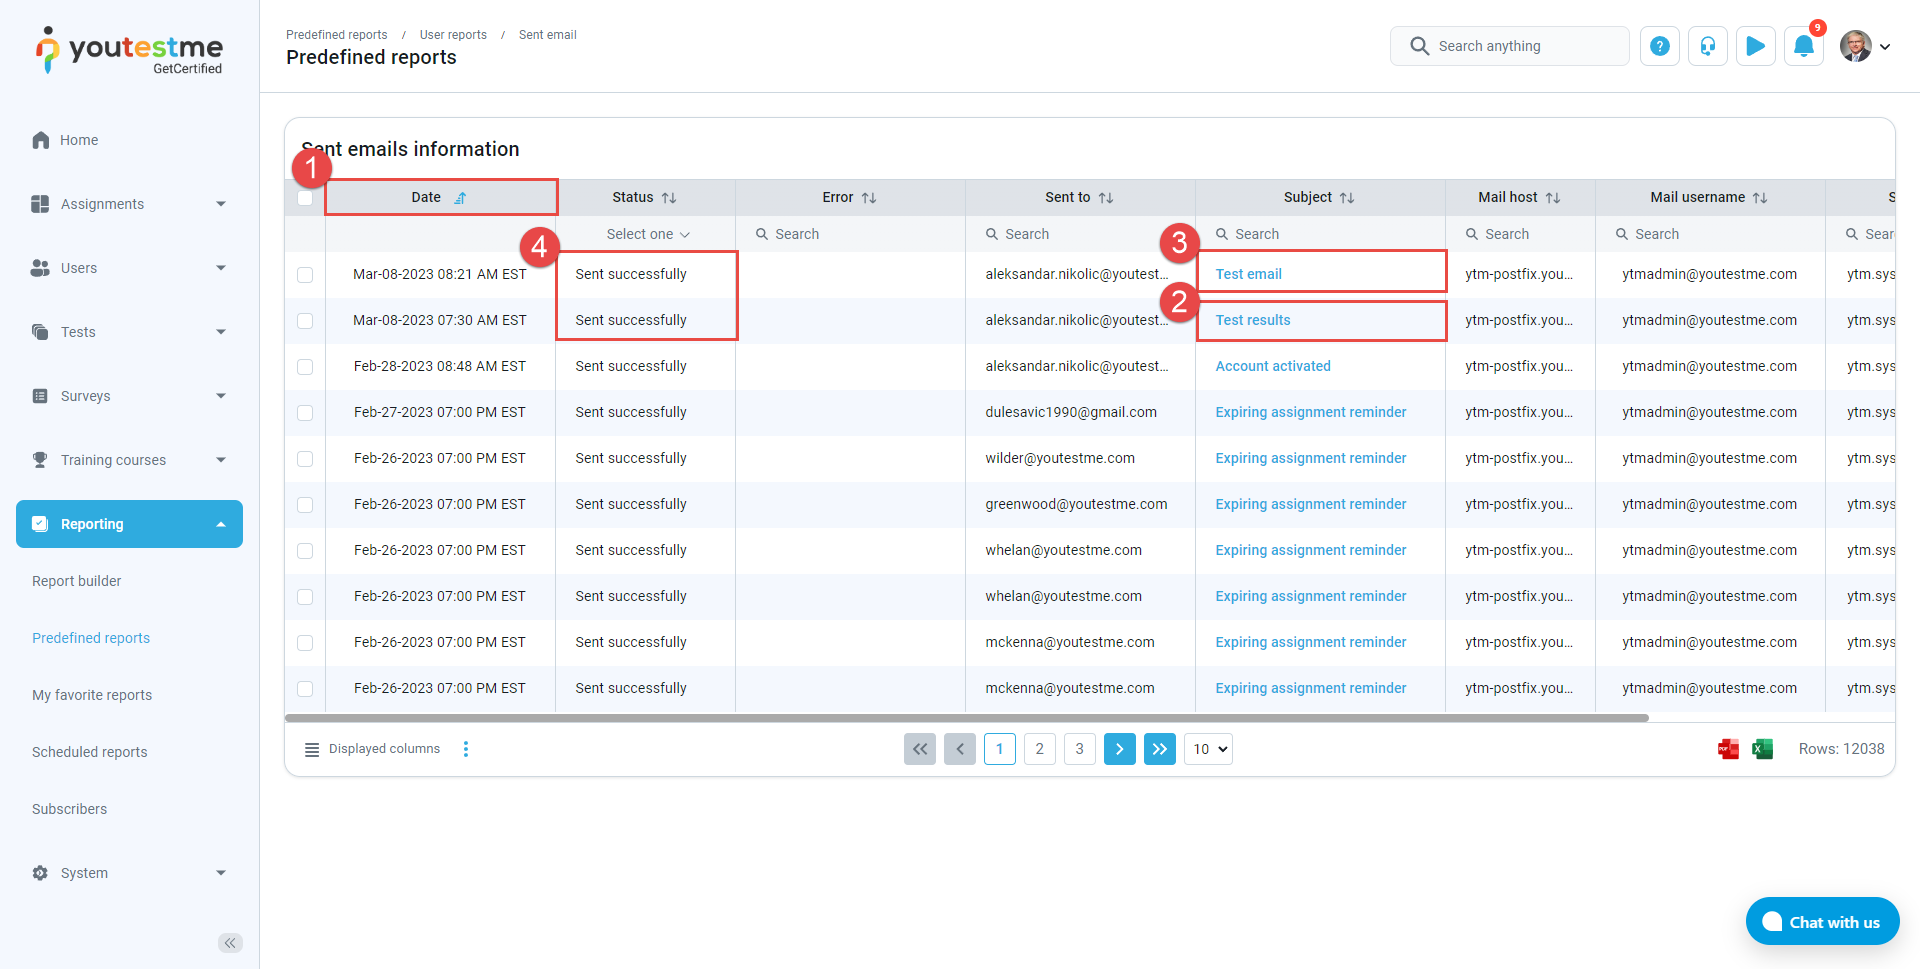Check the Mar-08-2023 08:21 AM row checkbox

[305, 275]
